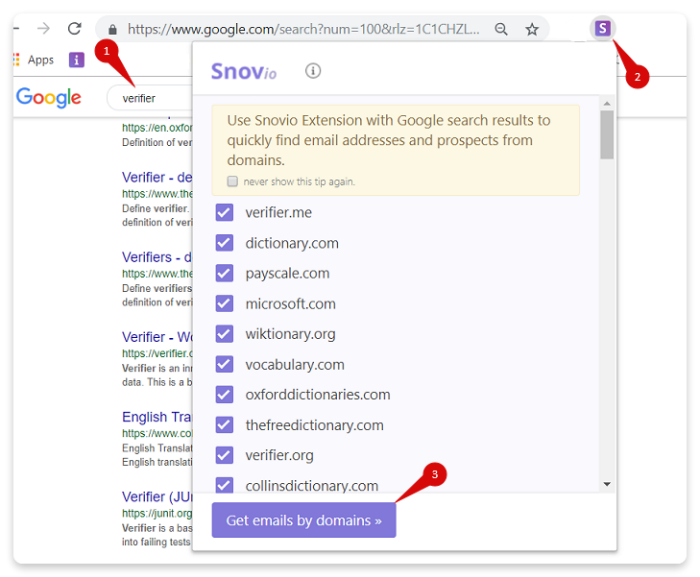This screenshot has height=577, width=700.
Task: Uncheck the wiktionary.org domain
Action: click(224, 334)
